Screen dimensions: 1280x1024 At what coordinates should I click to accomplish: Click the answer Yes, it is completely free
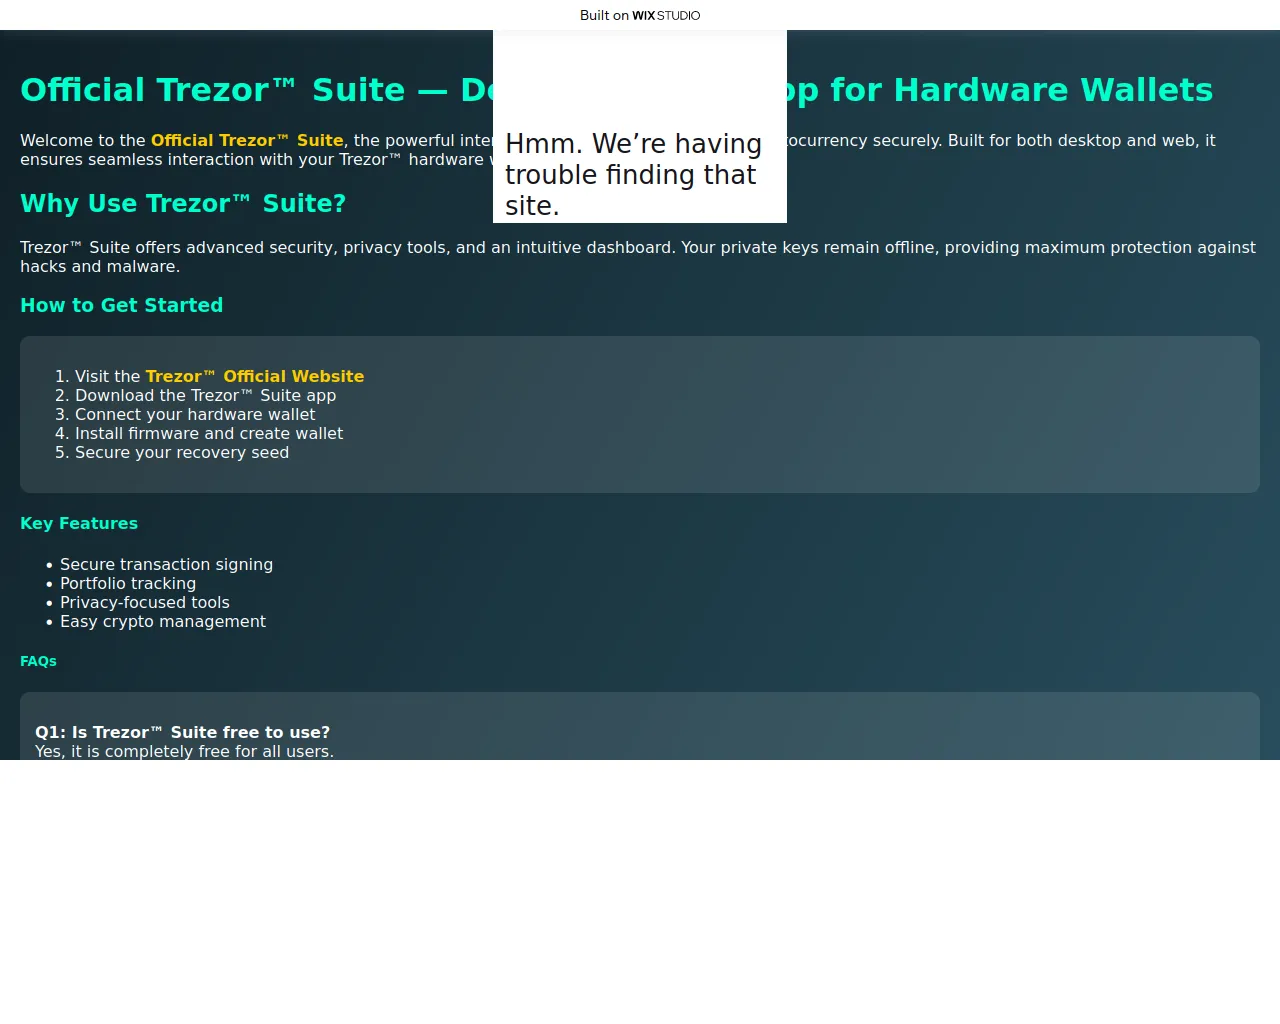point(184,751)
